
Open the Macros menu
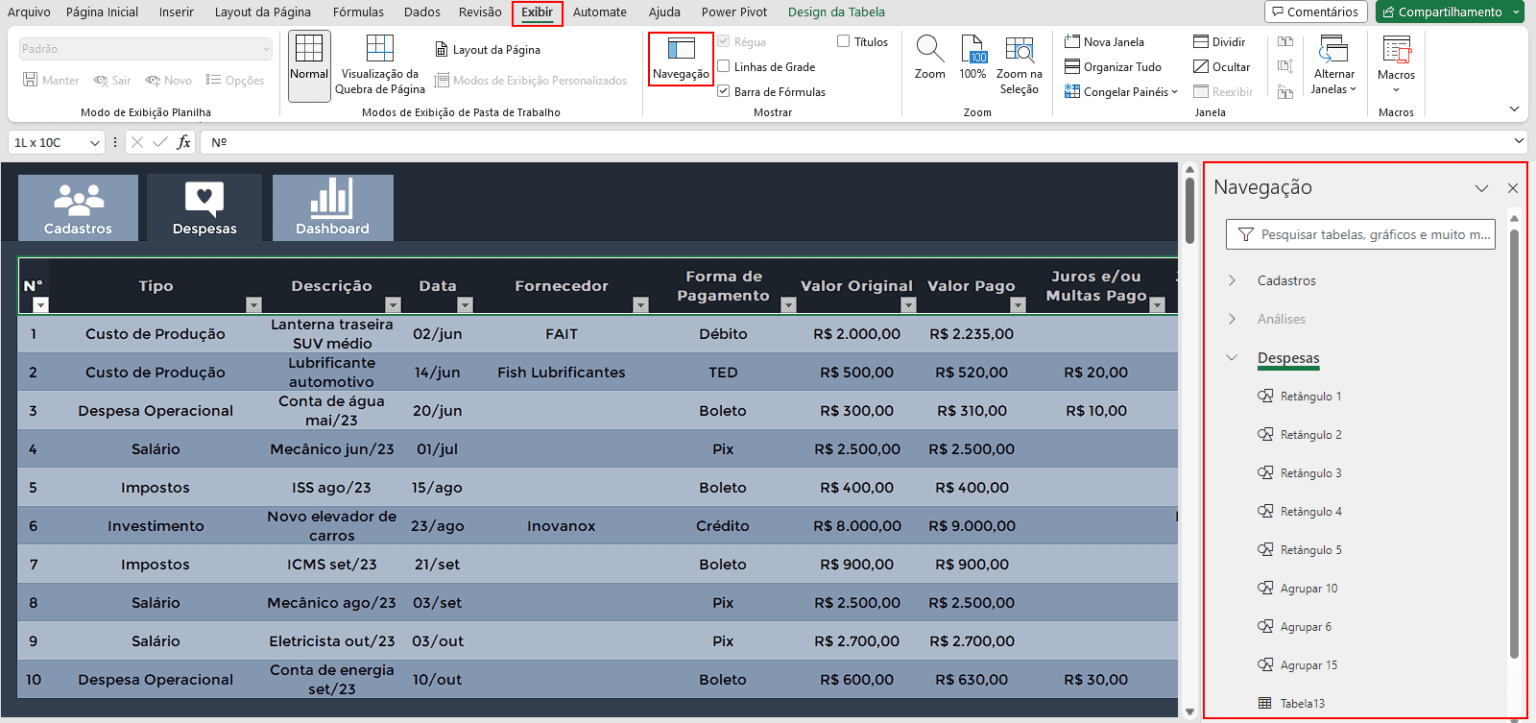click(x=1396, y=65)
